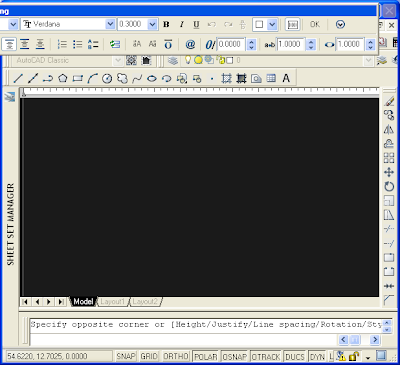Jump to the last layout tab
The height and width of the screenshot is (365, 400).
(61, 302)
